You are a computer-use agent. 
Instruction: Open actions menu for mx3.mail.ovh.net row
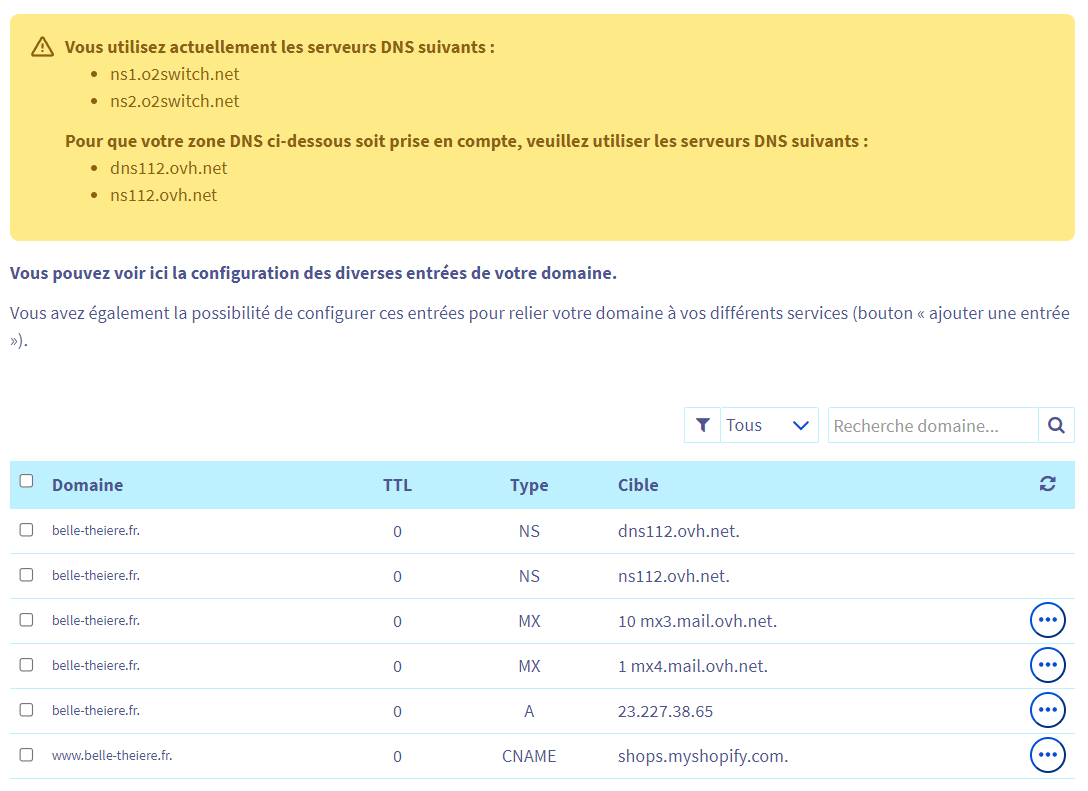tap(1048, 620)
